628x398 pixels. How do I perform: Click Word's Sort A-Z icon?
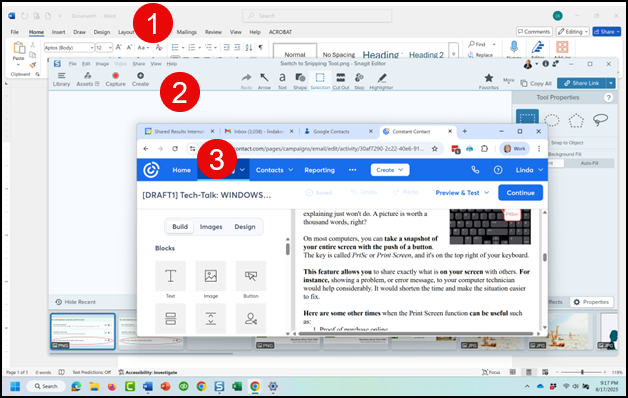coord(249,47)
